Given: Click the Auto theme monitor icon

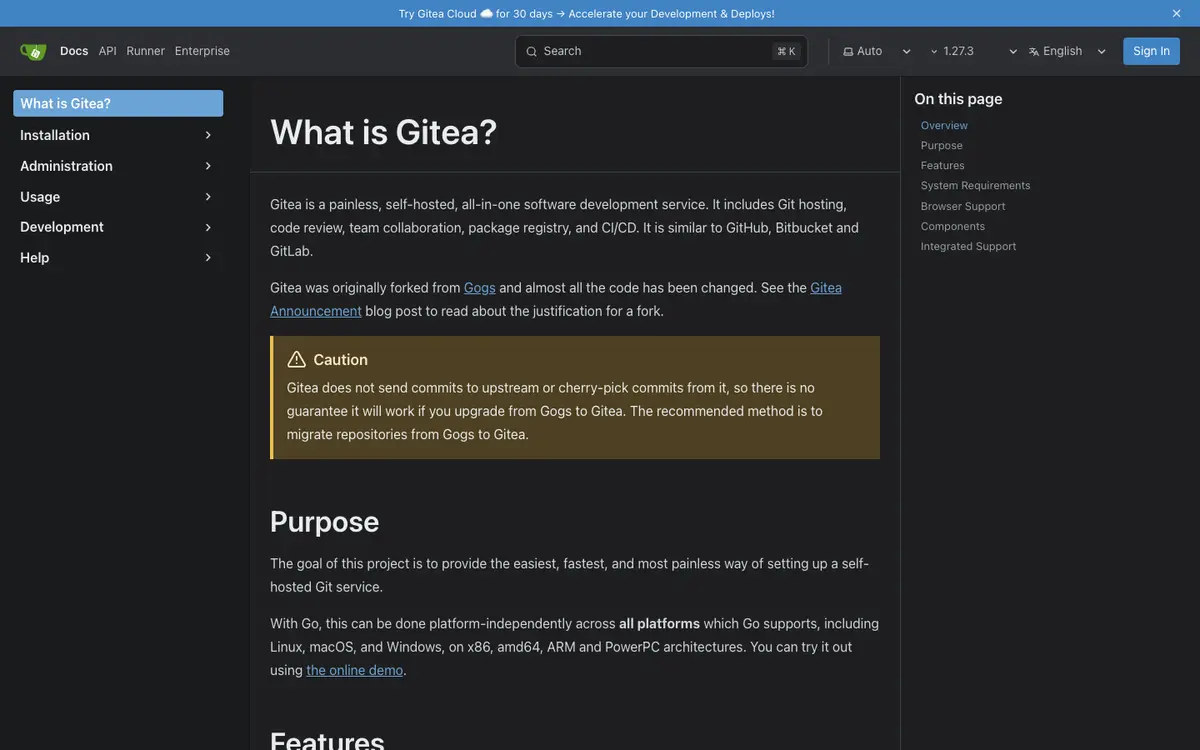Looking at the screenshot, I should coord(848,51).
